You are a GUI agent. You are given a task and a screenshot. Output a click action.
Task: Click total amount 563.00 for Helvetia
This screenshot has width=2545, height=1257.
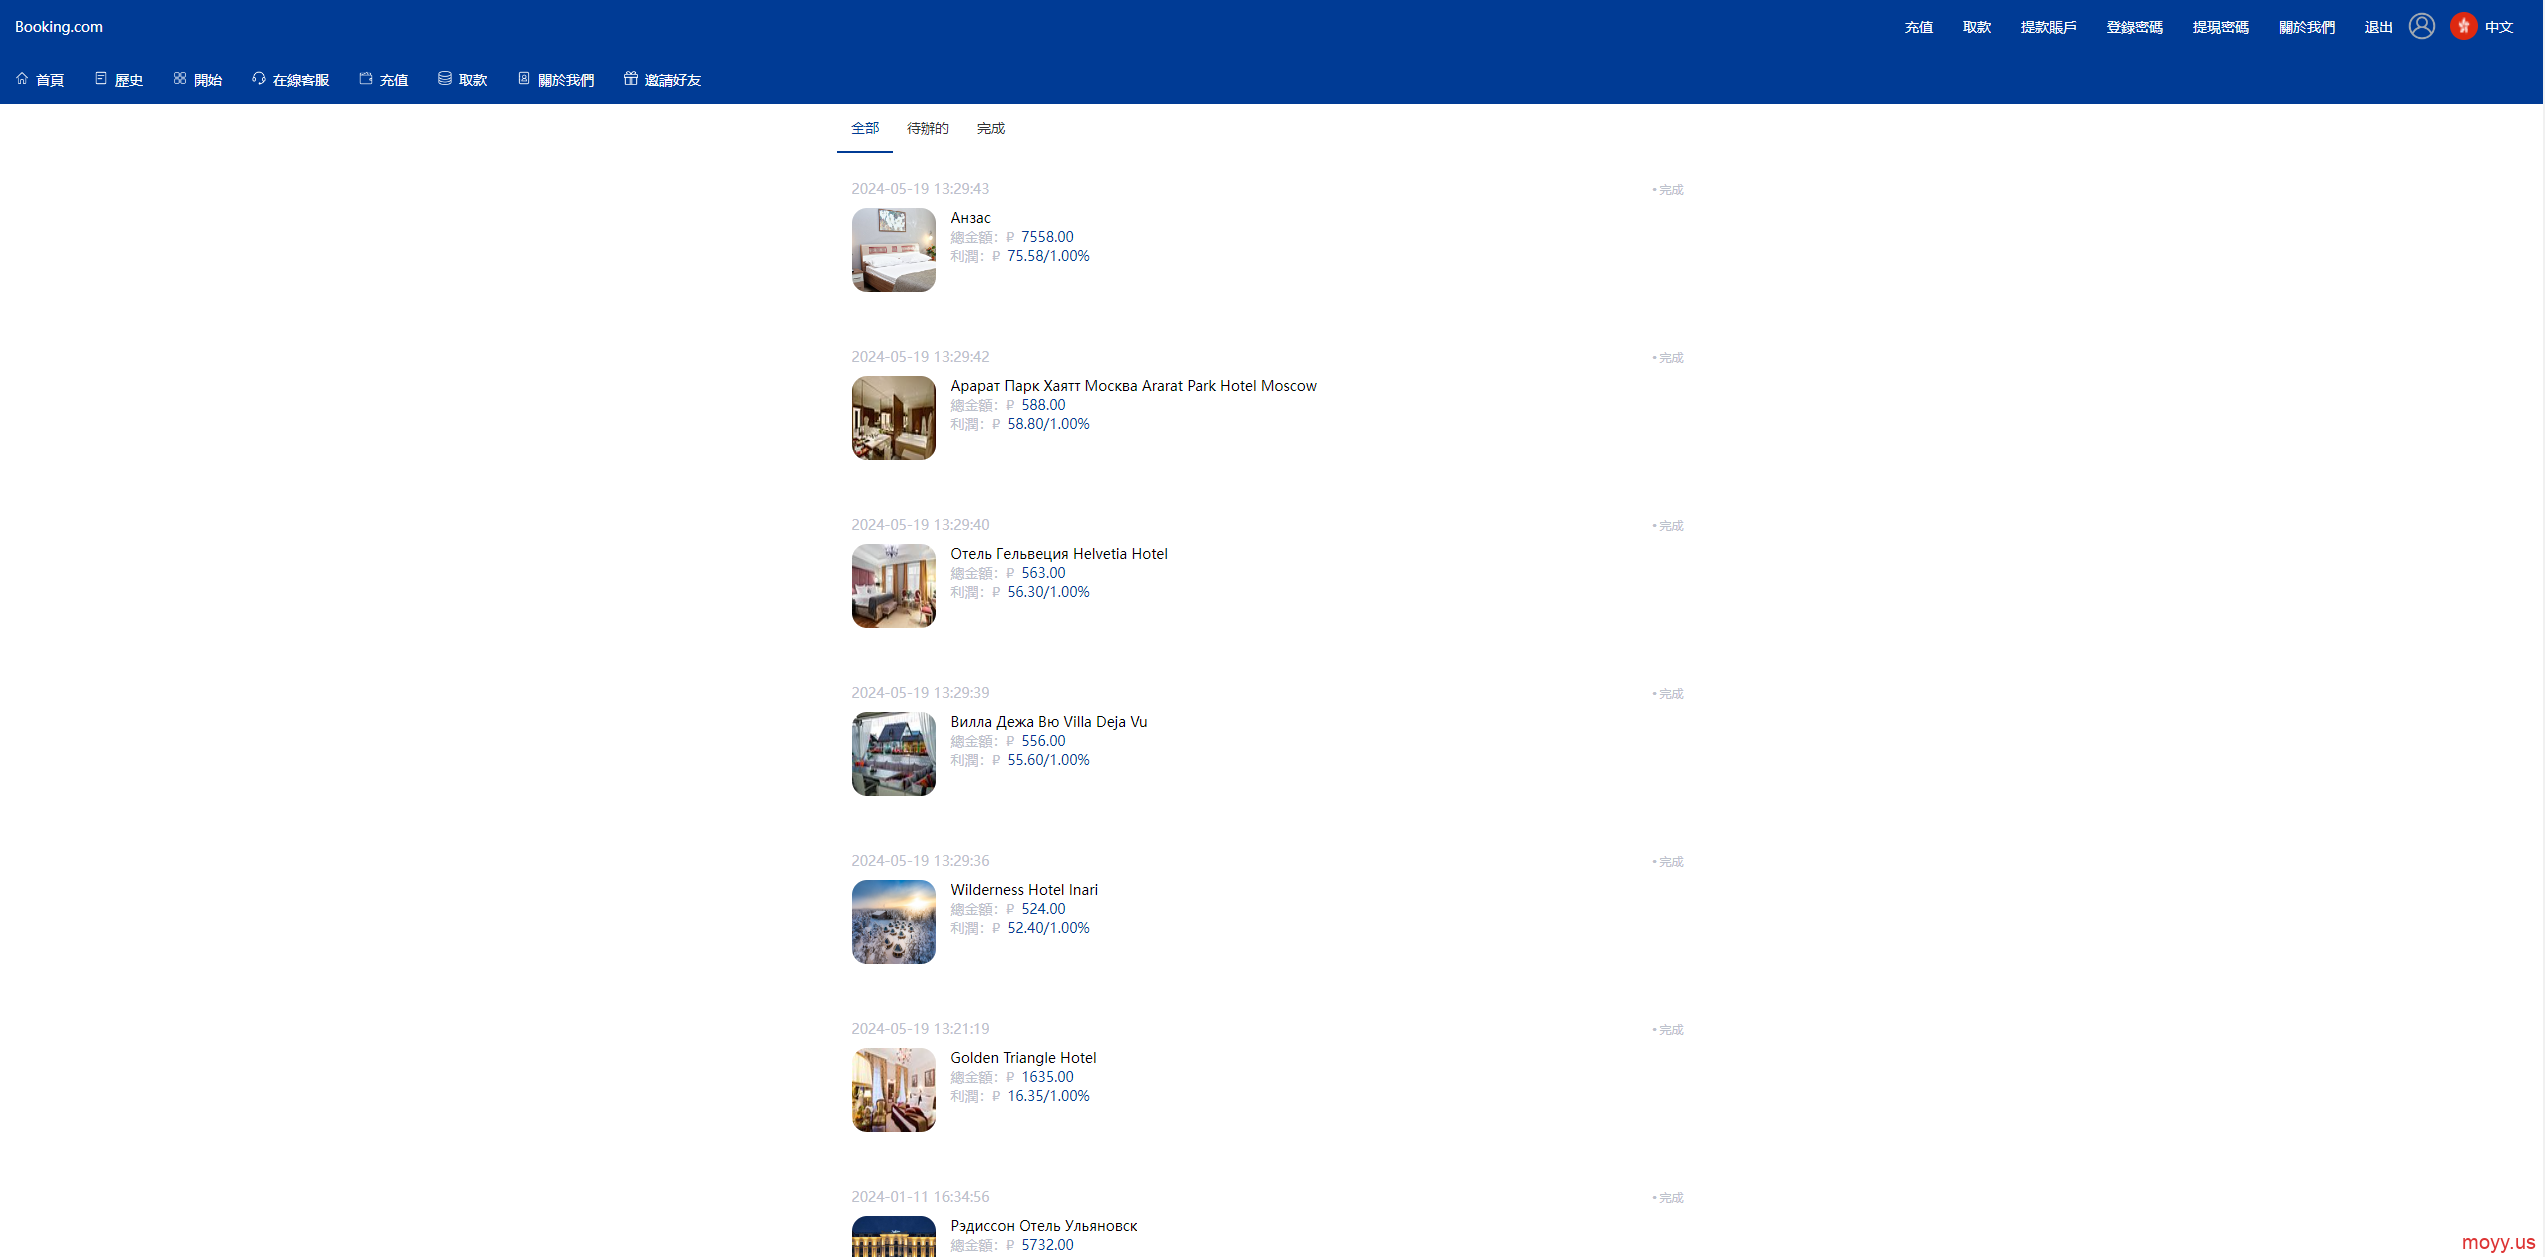[x=1043, y=573]
